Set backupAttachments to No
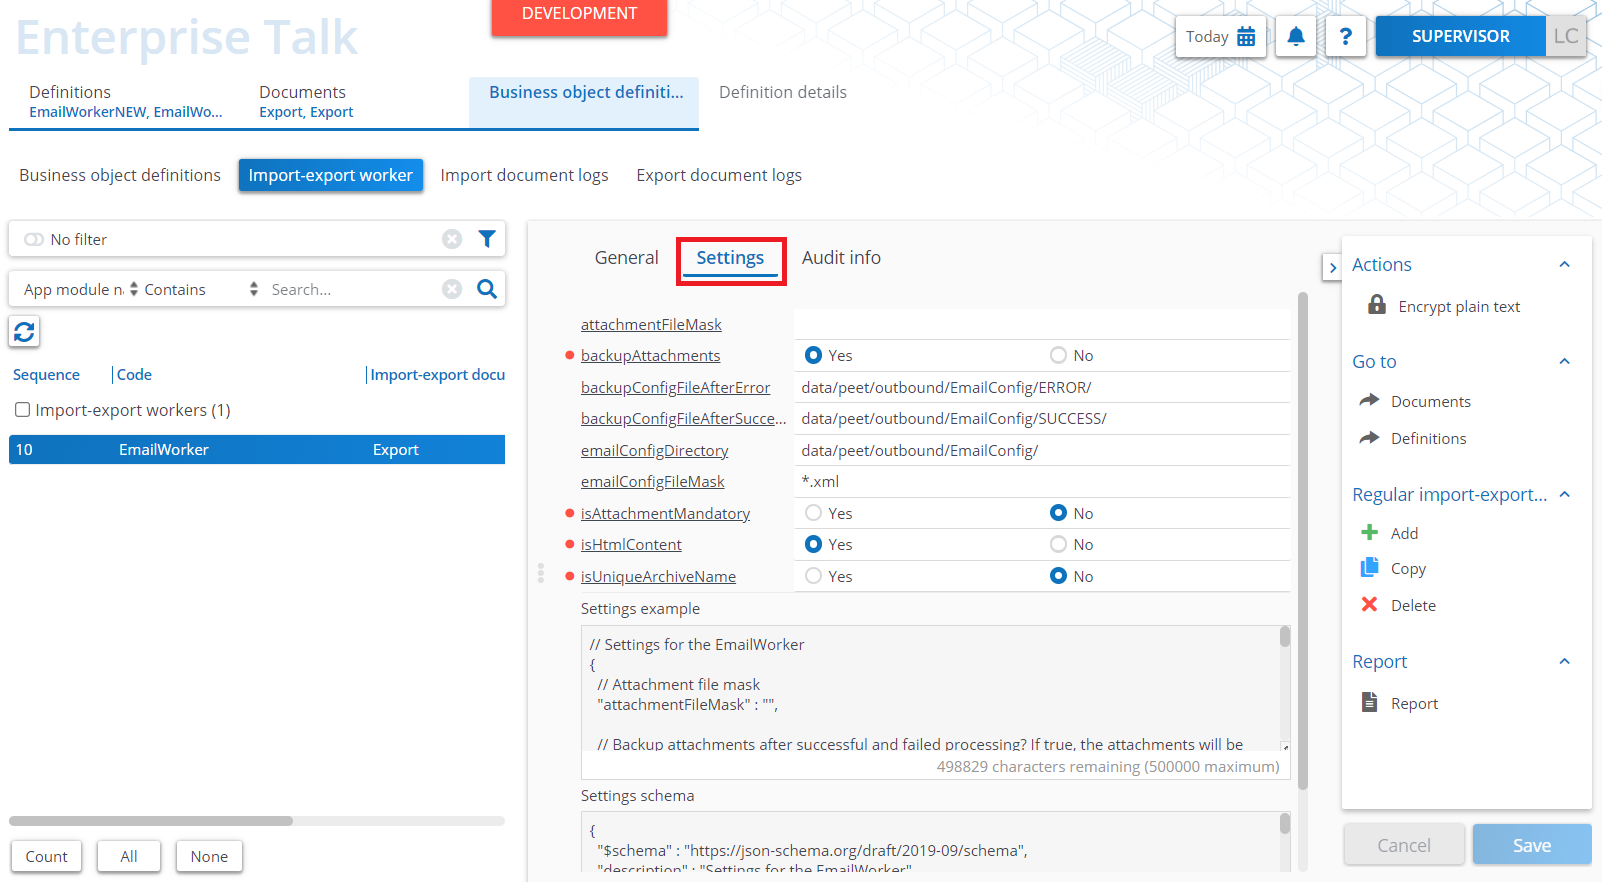The width and height of the screenshot is (1602, 882). [x=1058, y=355]
